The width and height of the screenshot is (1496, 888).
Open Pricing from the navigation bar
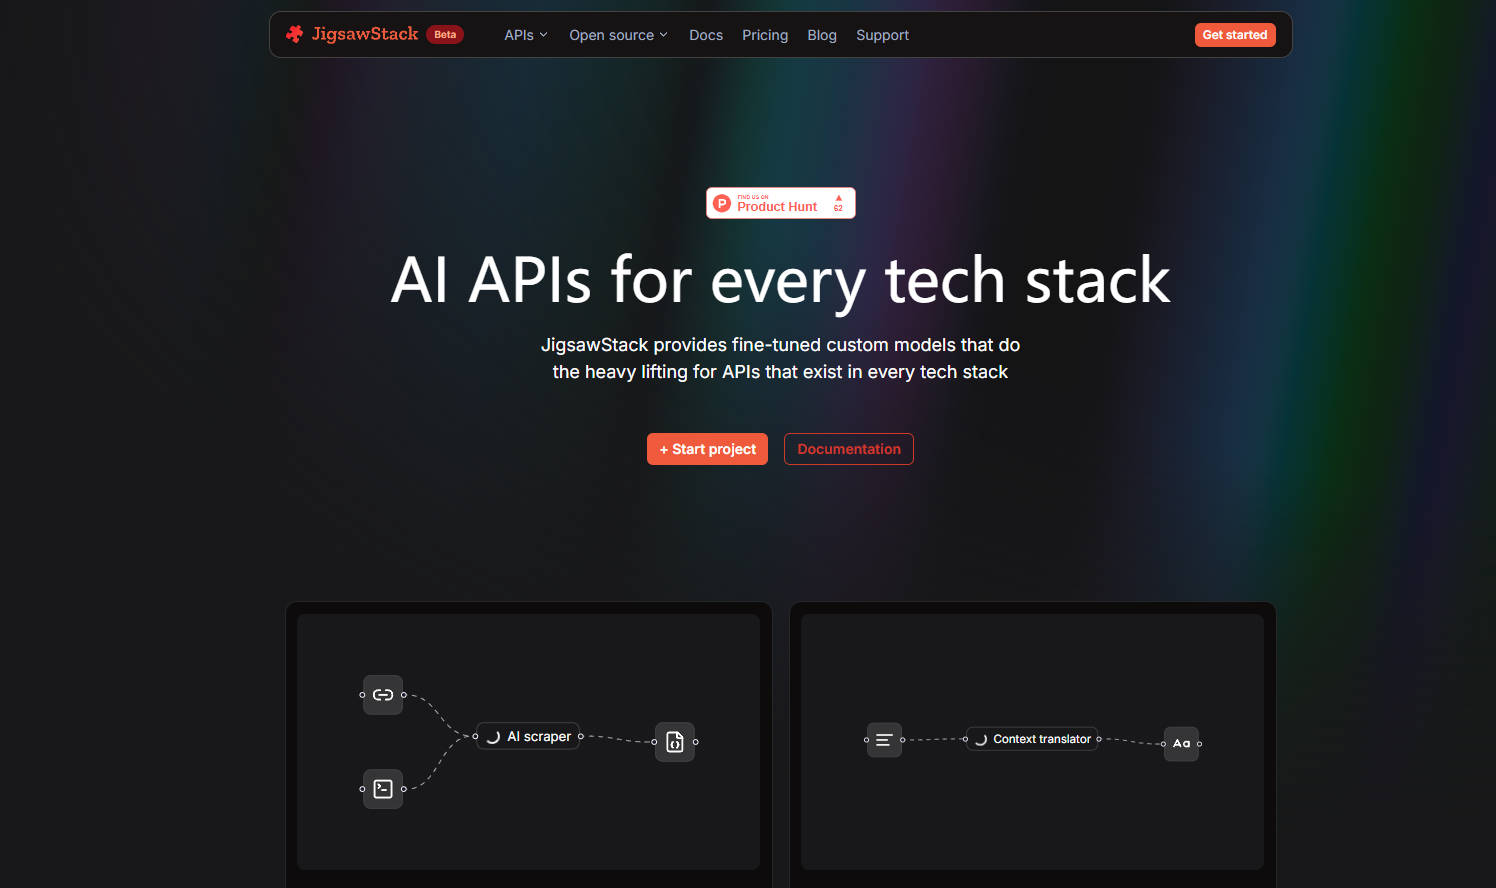[x=765, y=34]
